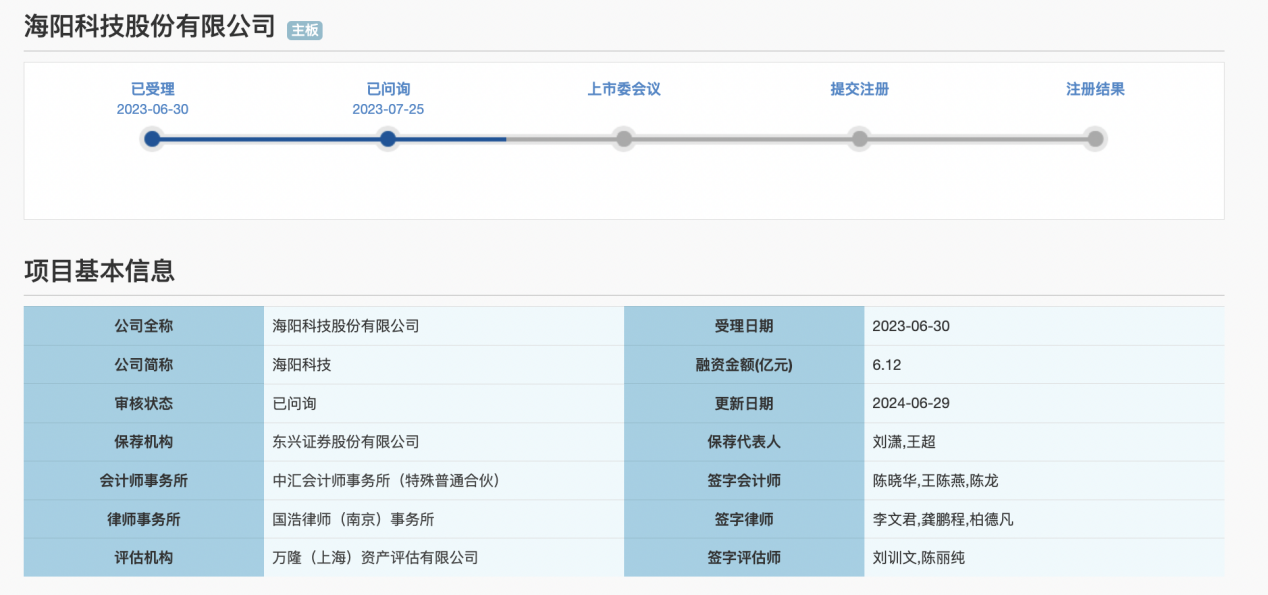The image size is (1268, 595).
Task: Click the blue filled segment of the progress bar
Action: 270,139
